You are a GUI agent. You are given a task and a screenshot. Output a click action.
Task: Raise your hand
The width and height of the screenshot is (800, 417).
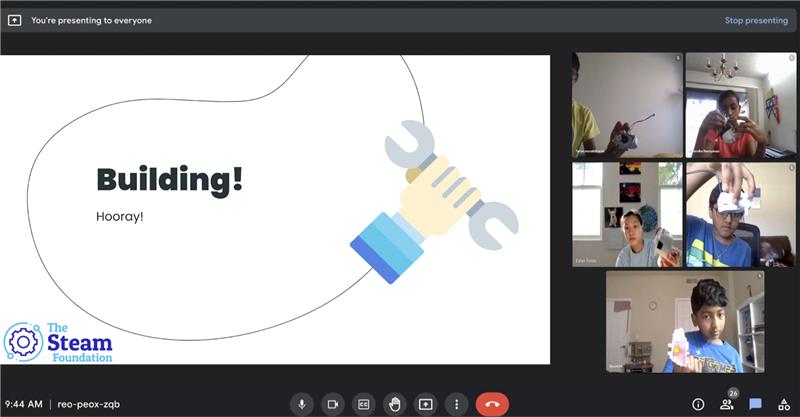click(394, 404)
